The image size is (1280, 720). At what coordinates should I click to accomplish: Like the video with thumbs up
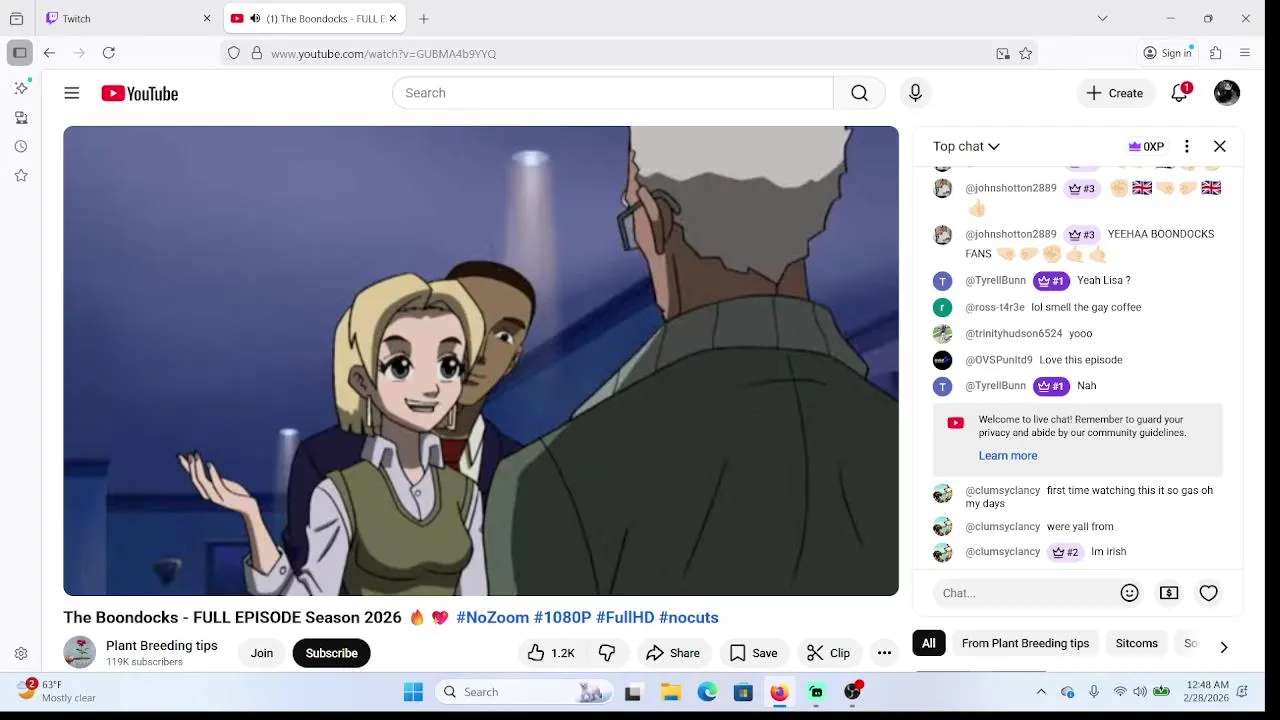tap(551, 653)
